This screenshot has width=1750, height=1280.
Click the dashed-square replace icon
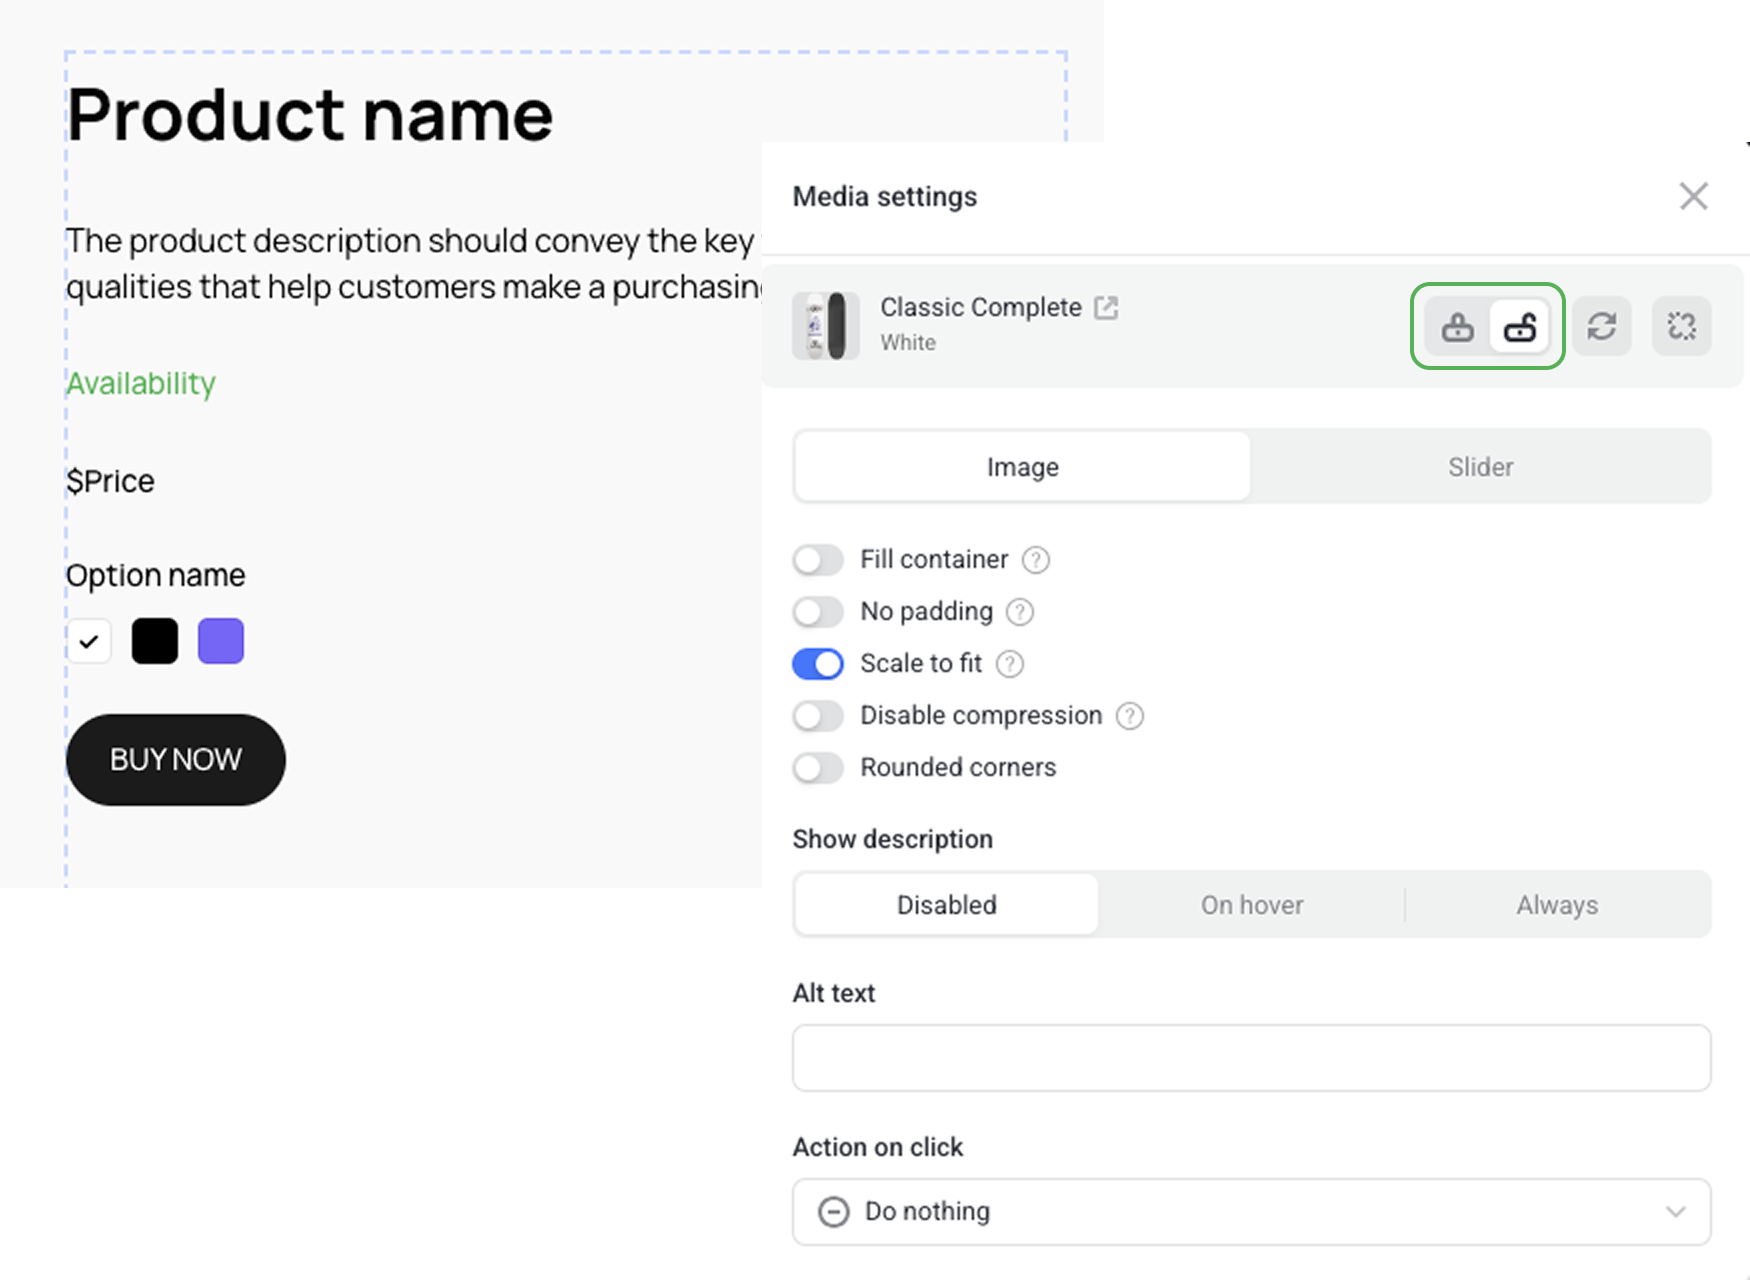coord(1681,327)
